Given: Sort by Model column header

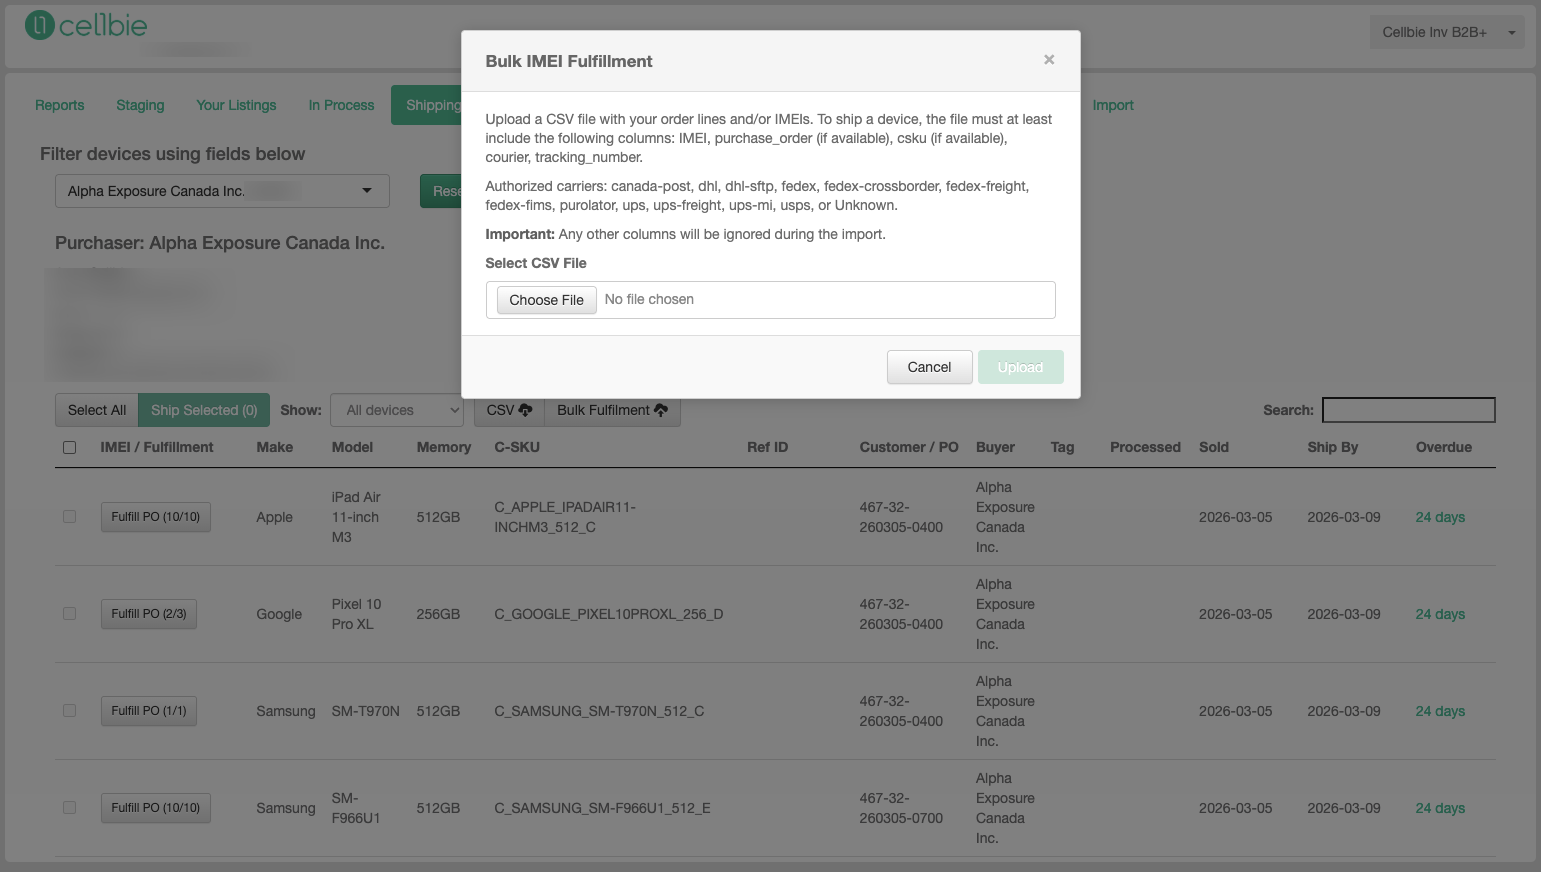Looking at the screenshot, I should point(352,447).
